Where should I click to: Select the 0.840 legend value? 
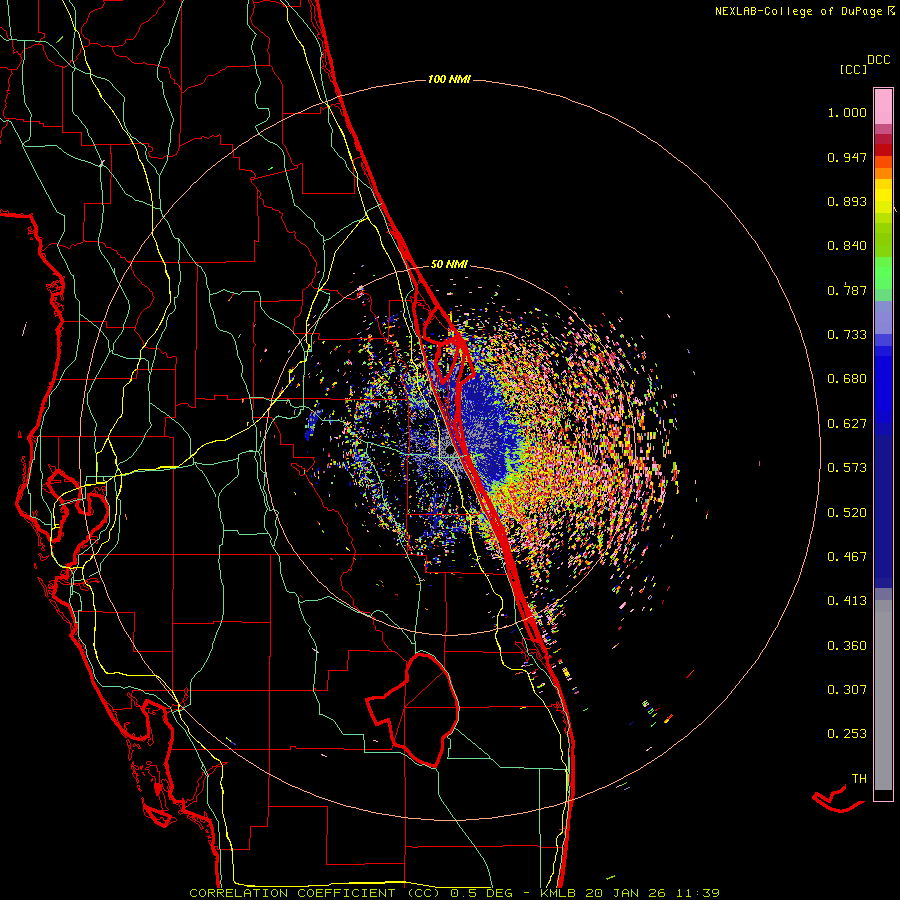847,246
